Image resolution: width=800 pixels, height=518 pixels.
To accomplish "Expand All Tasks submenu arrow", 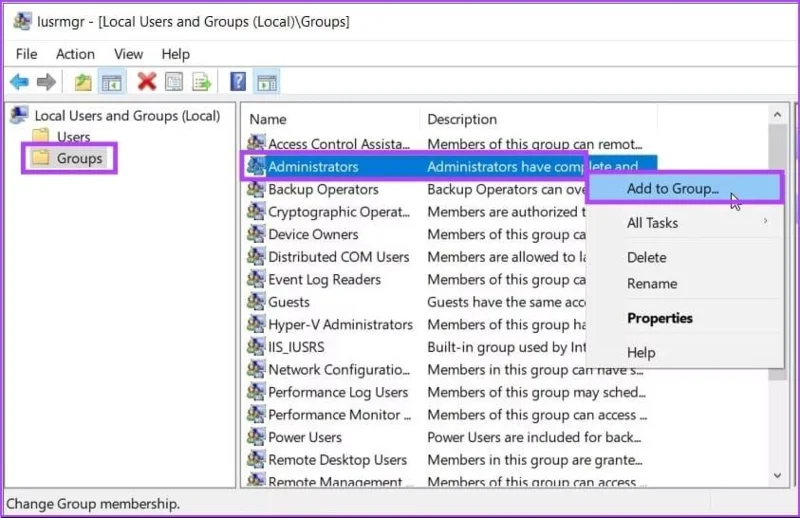I will (765, 221).
